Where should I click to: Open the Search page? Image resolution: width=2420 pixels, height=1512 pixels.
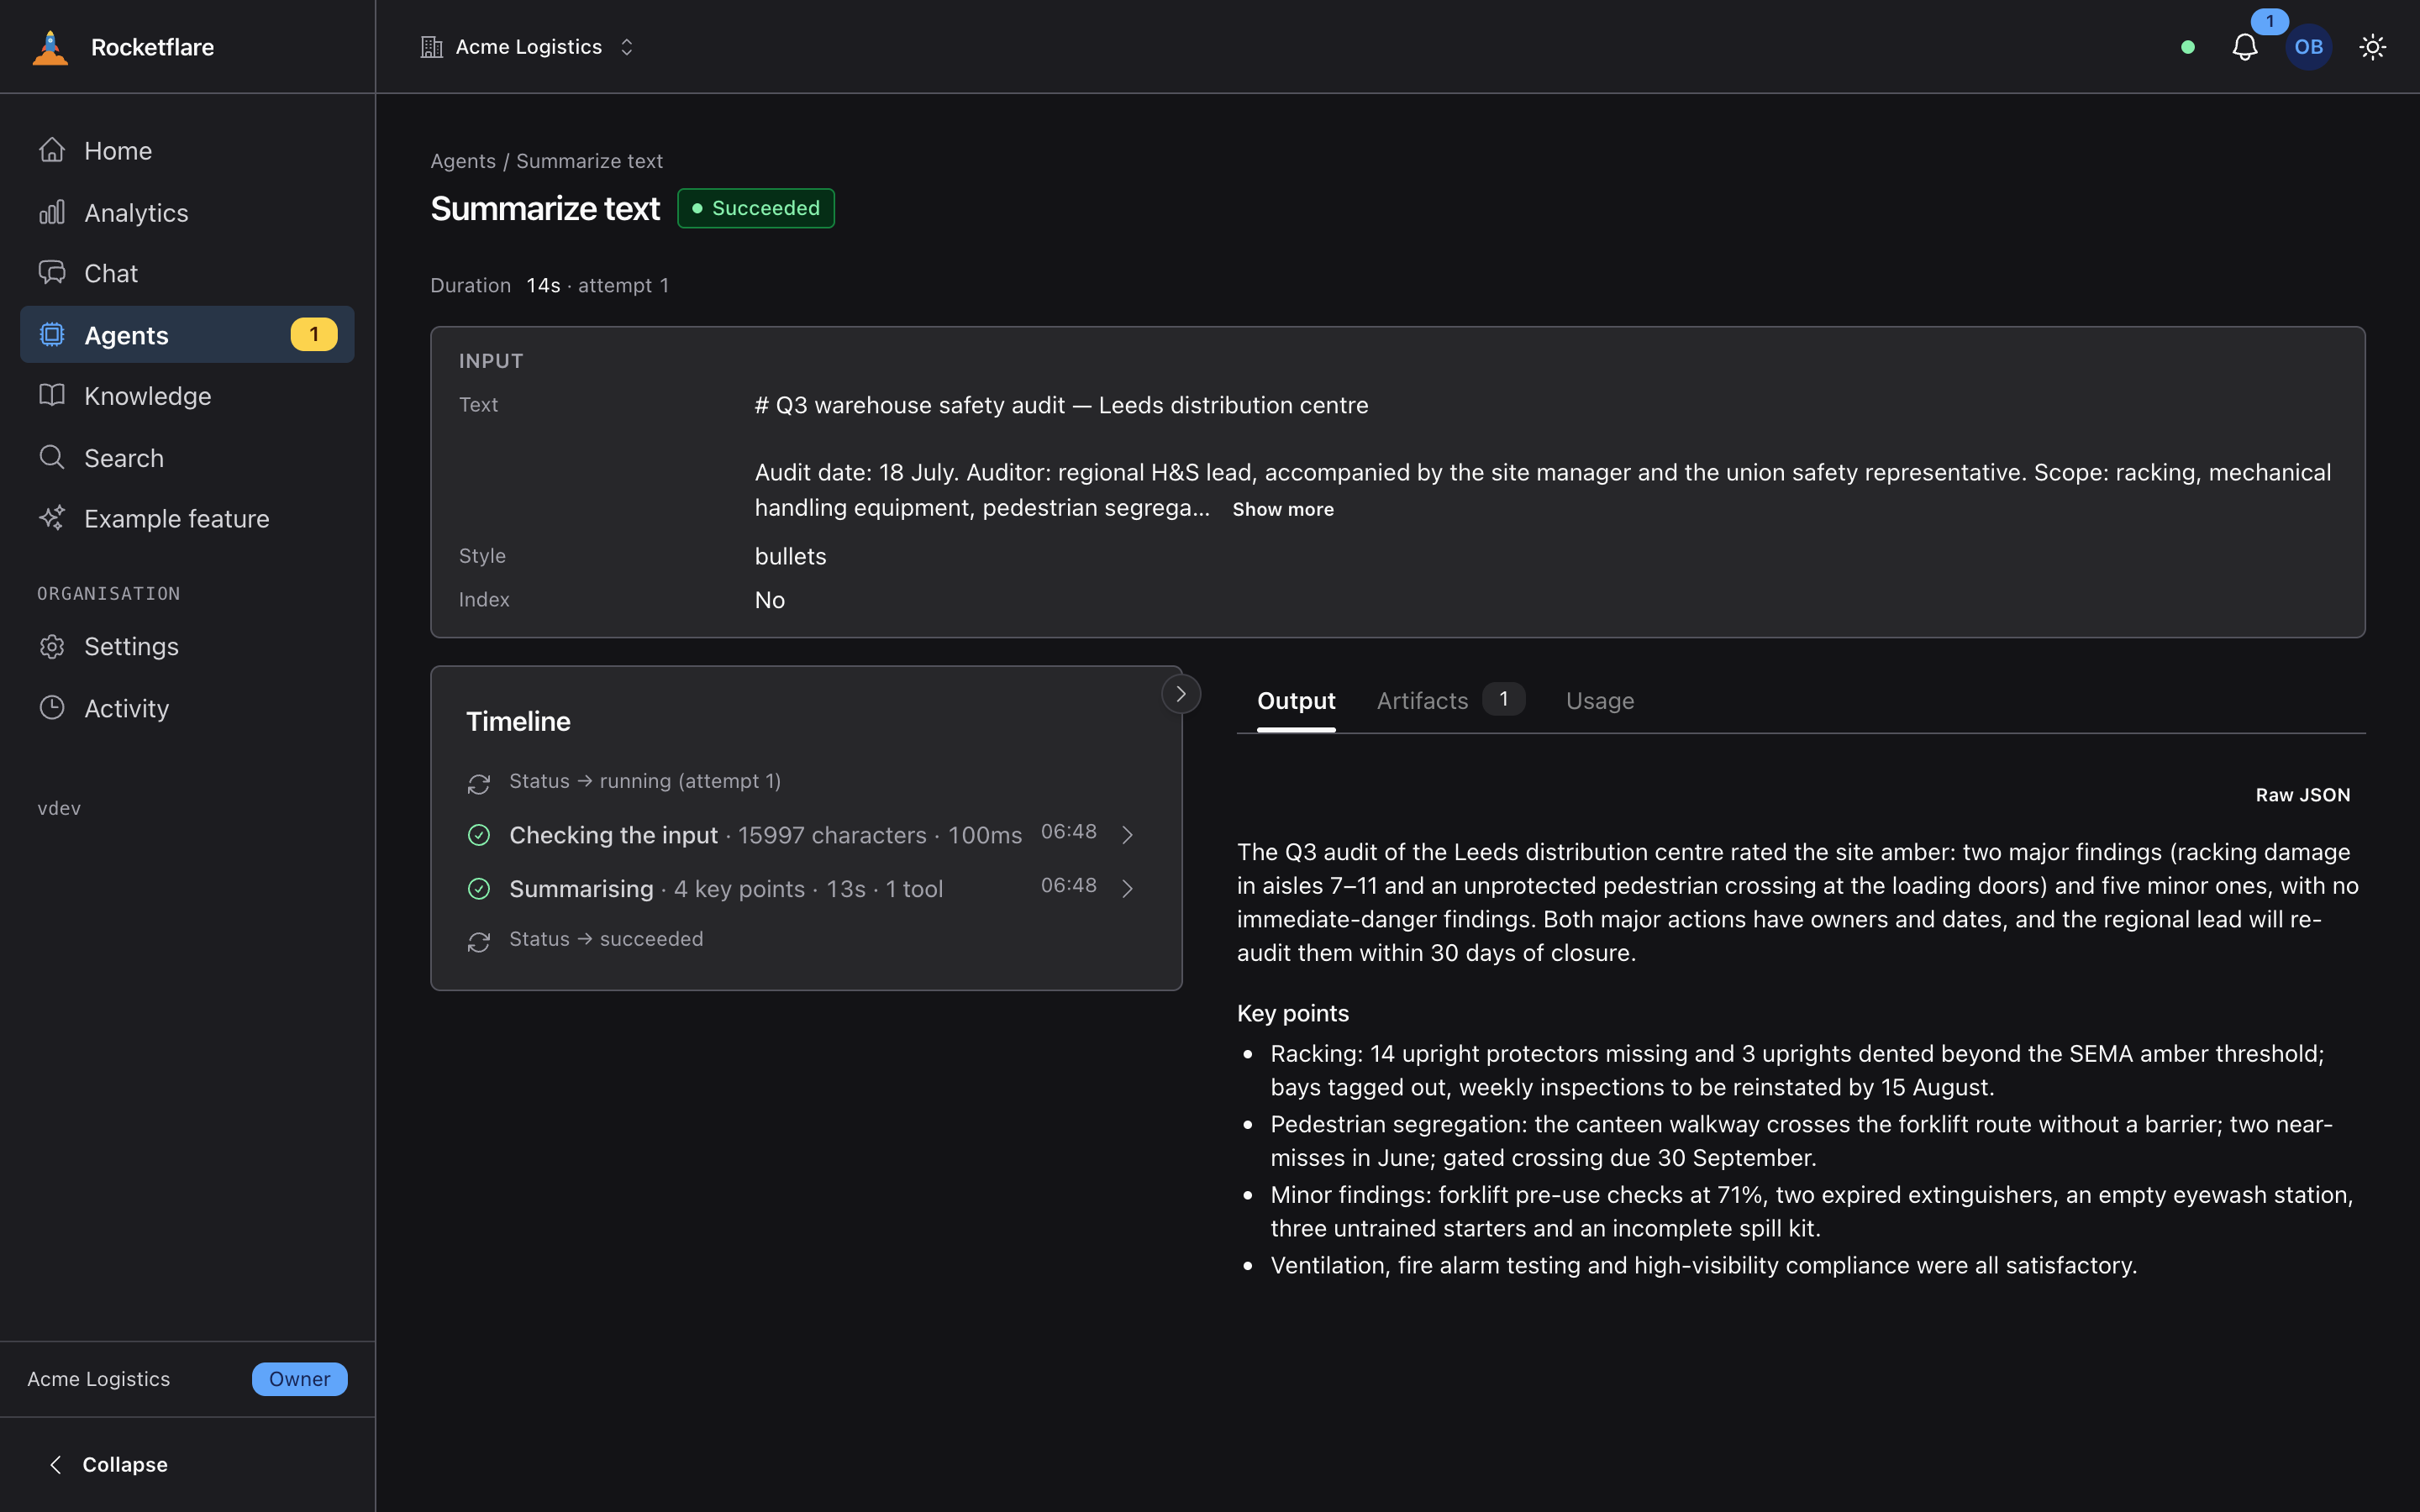tap(187, 457)
